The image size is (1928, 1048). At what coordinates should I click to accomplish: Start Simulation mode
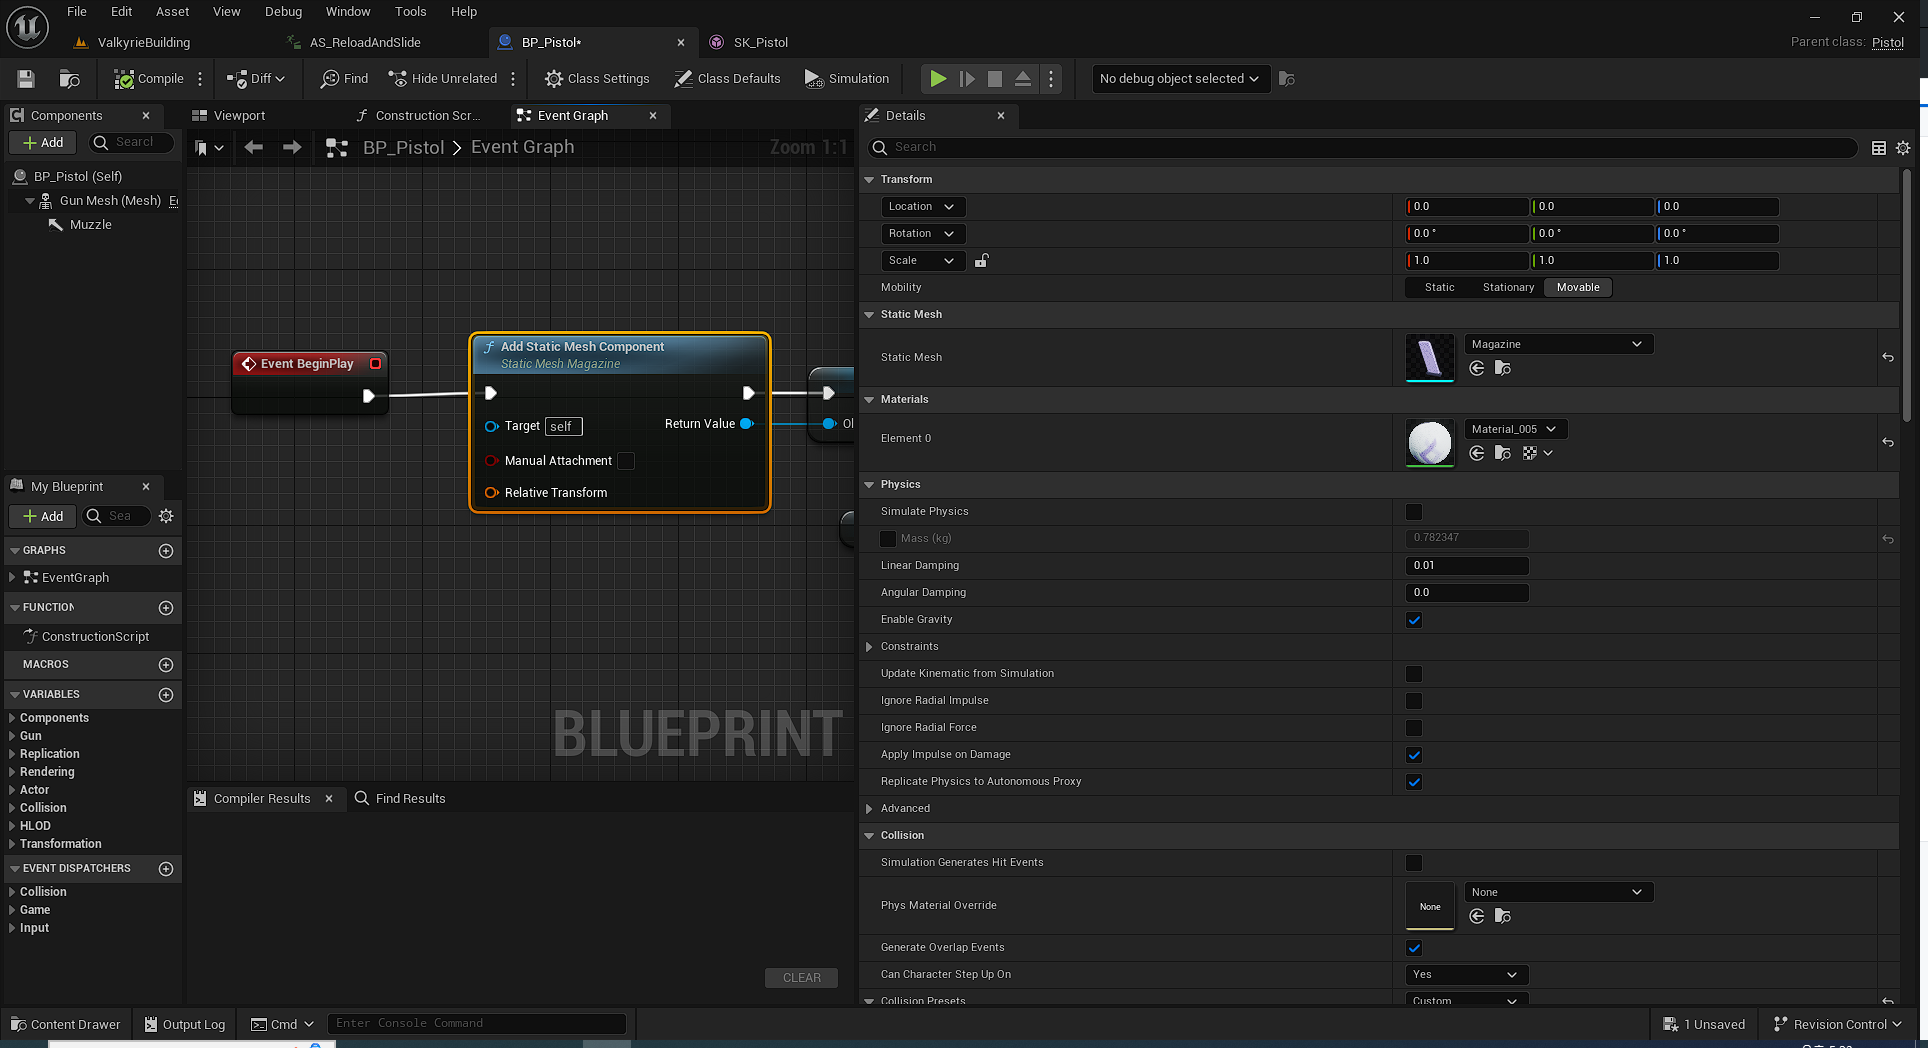[x=847, y=79]
